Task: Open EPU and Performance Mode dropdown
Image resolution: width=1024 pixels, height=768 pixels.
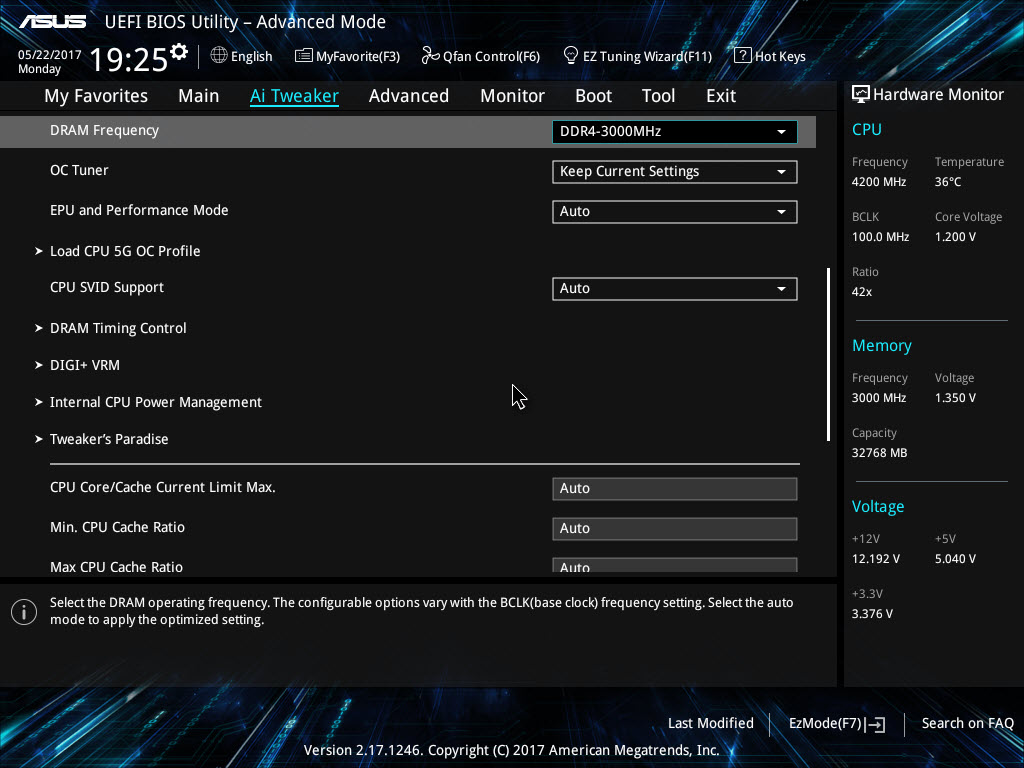Action: point(674,212)
